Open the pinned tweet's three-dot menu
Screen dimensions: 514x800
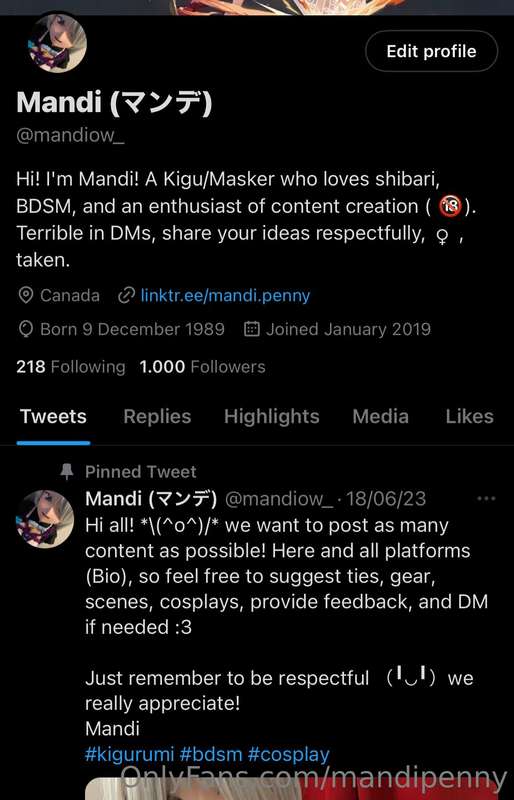pos(485,498)
